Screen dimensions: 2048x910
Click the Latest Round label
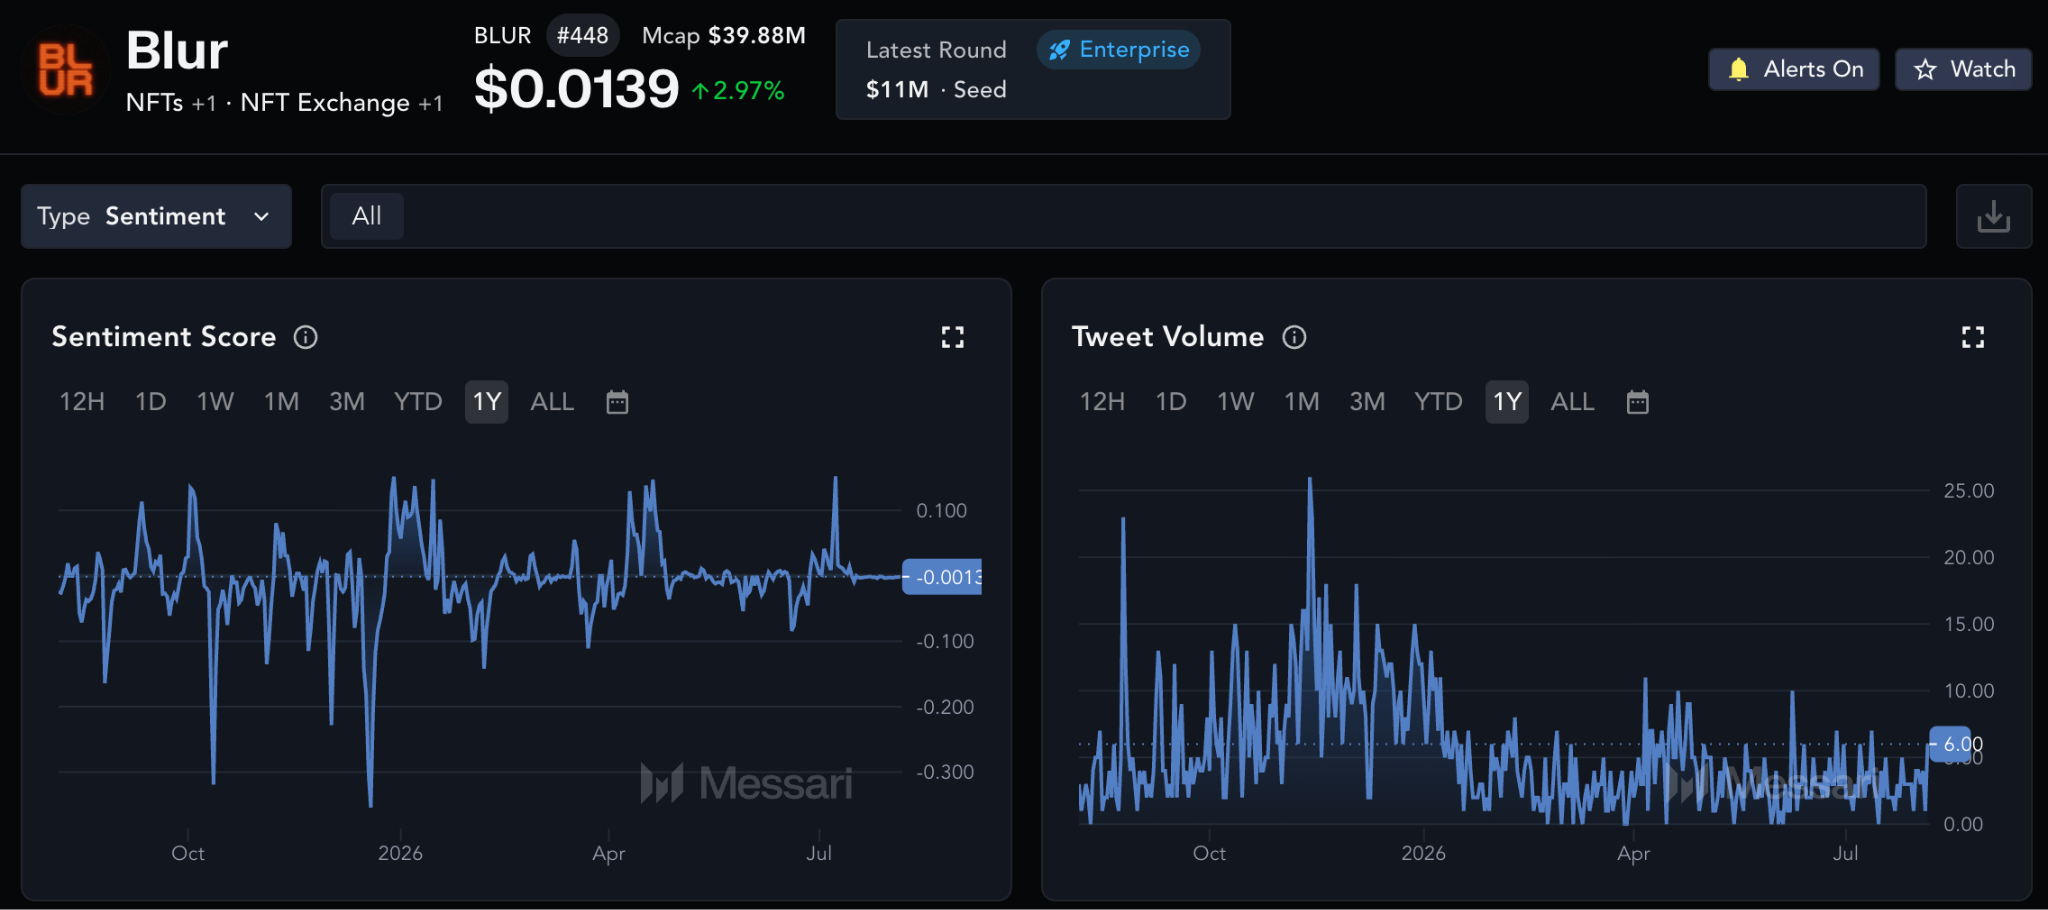(x=936, y=50)
